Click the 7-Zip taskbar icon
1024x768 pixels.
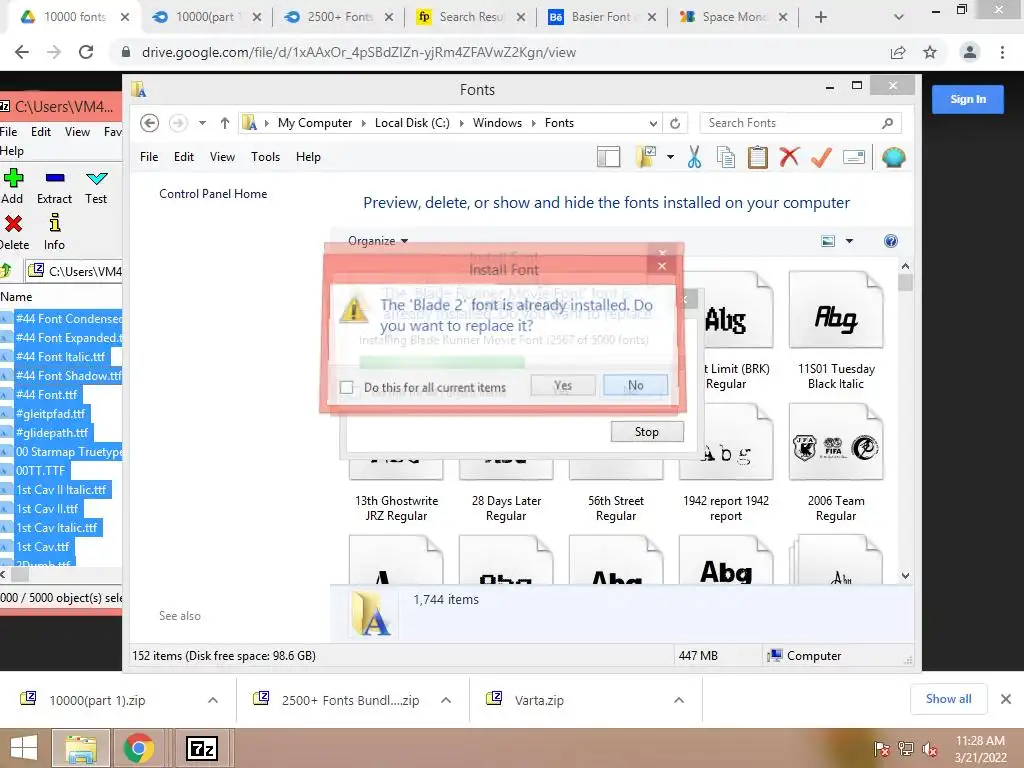[x=201, y=748]
